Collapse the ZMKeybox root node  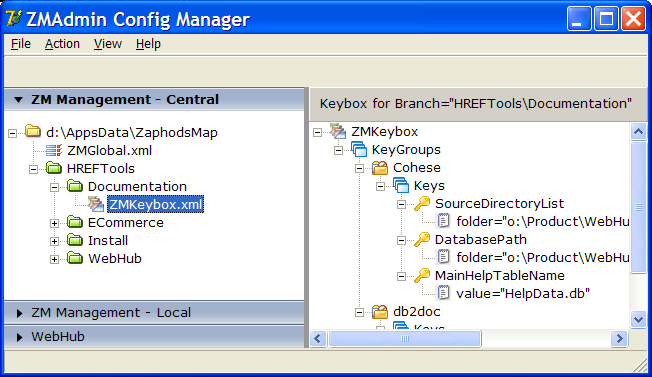point(317,133)
